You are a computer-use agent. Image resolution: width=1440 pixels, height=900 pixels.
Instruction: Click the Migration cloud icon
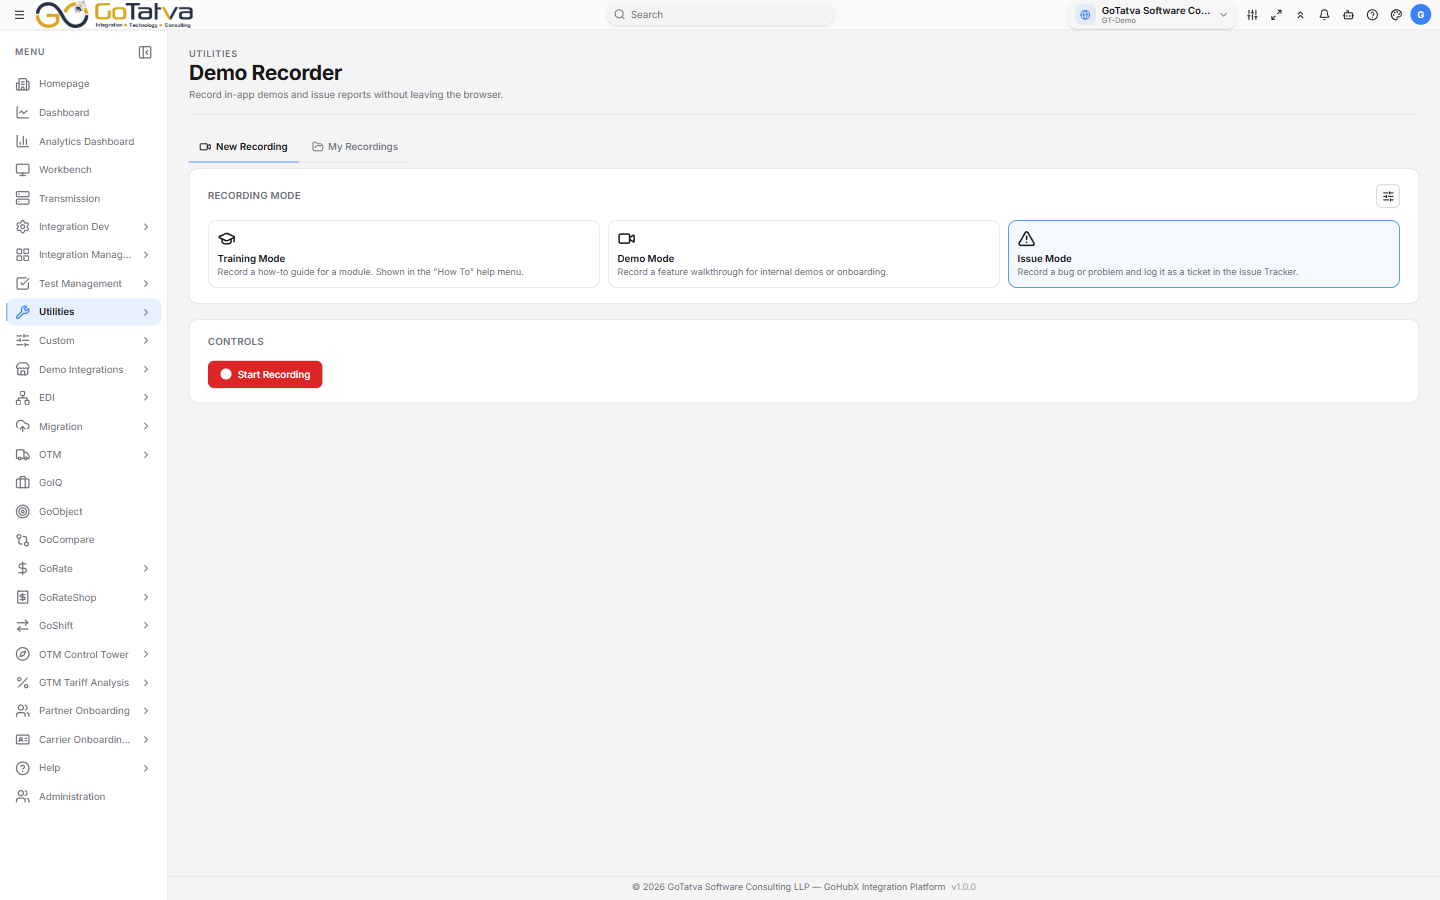point(23,427)
